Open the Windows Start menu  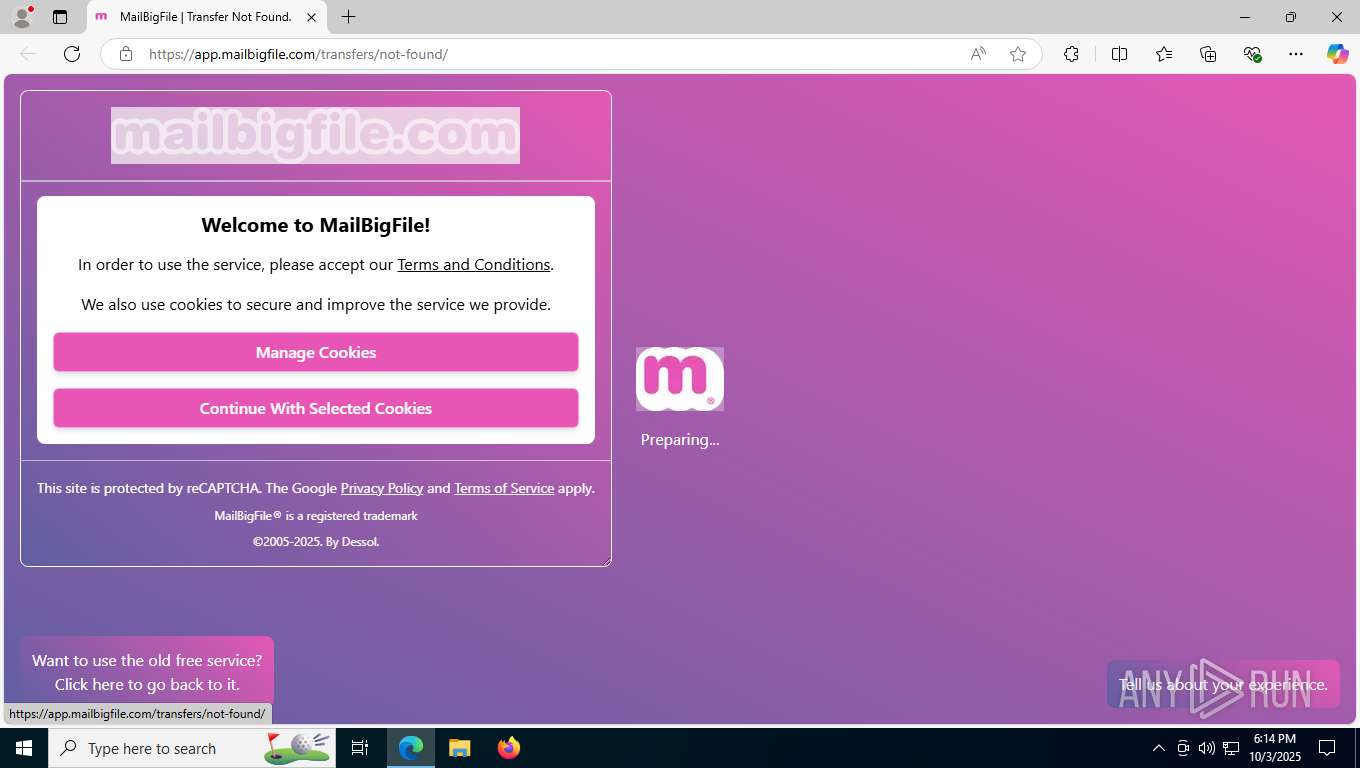click(24, 748)
